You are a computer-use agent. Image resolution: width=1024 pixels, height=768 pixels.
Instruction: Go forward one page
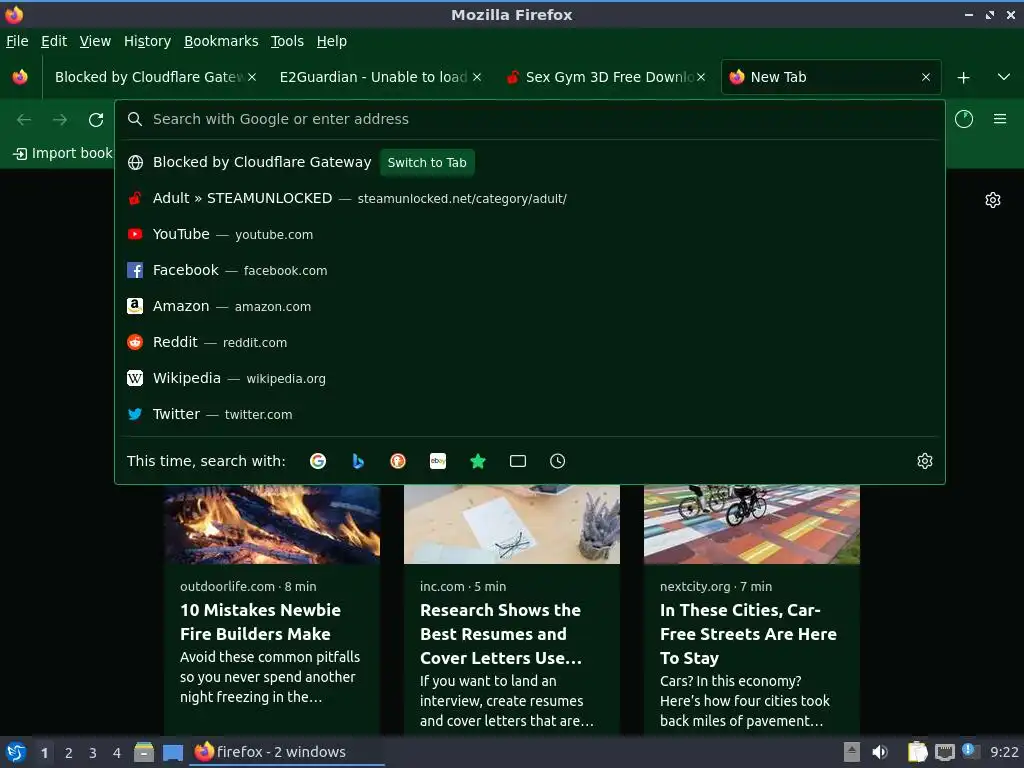point(60,120)
